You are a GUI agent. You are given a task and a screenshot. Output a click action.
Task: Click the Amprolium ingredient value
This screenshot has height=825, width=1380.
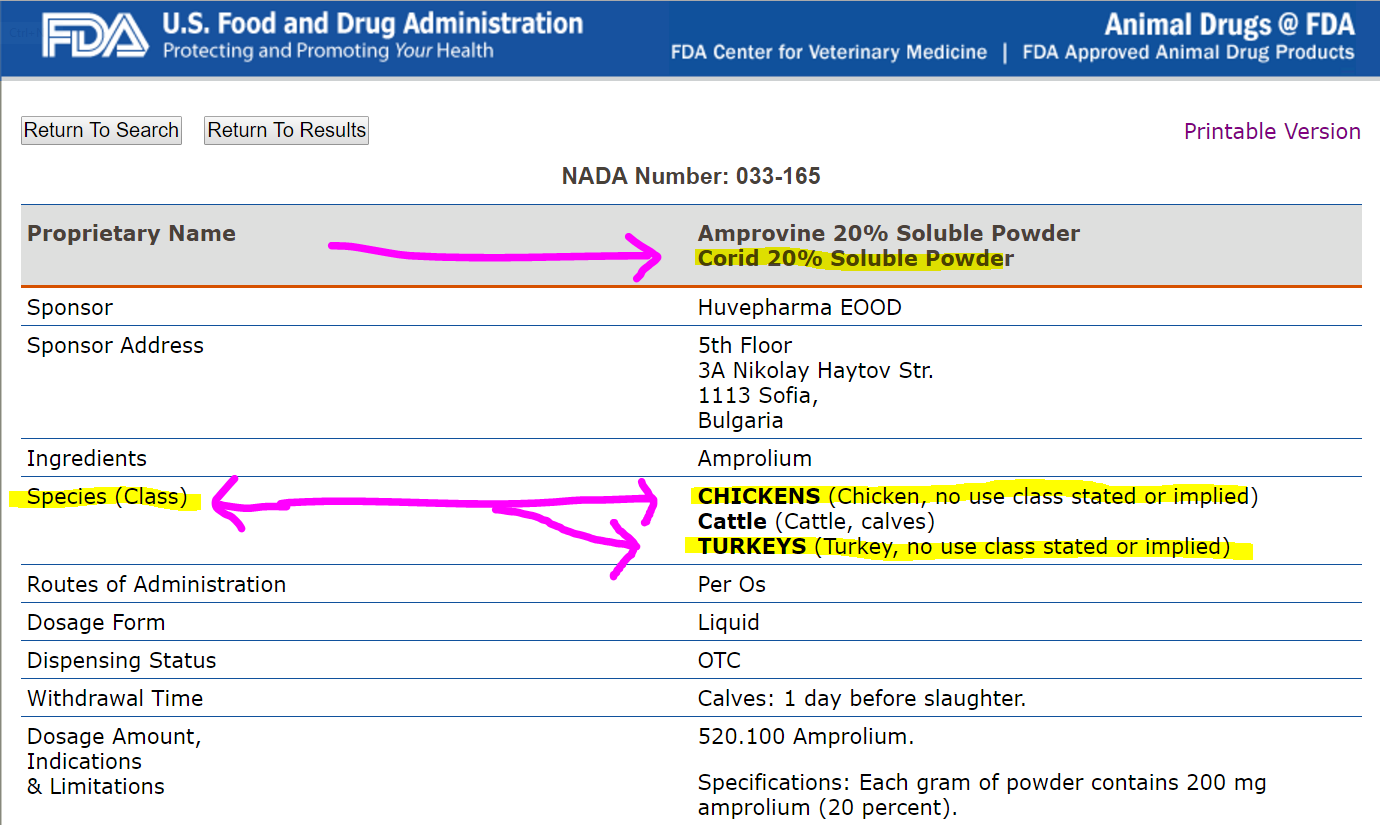pos(754,459)
